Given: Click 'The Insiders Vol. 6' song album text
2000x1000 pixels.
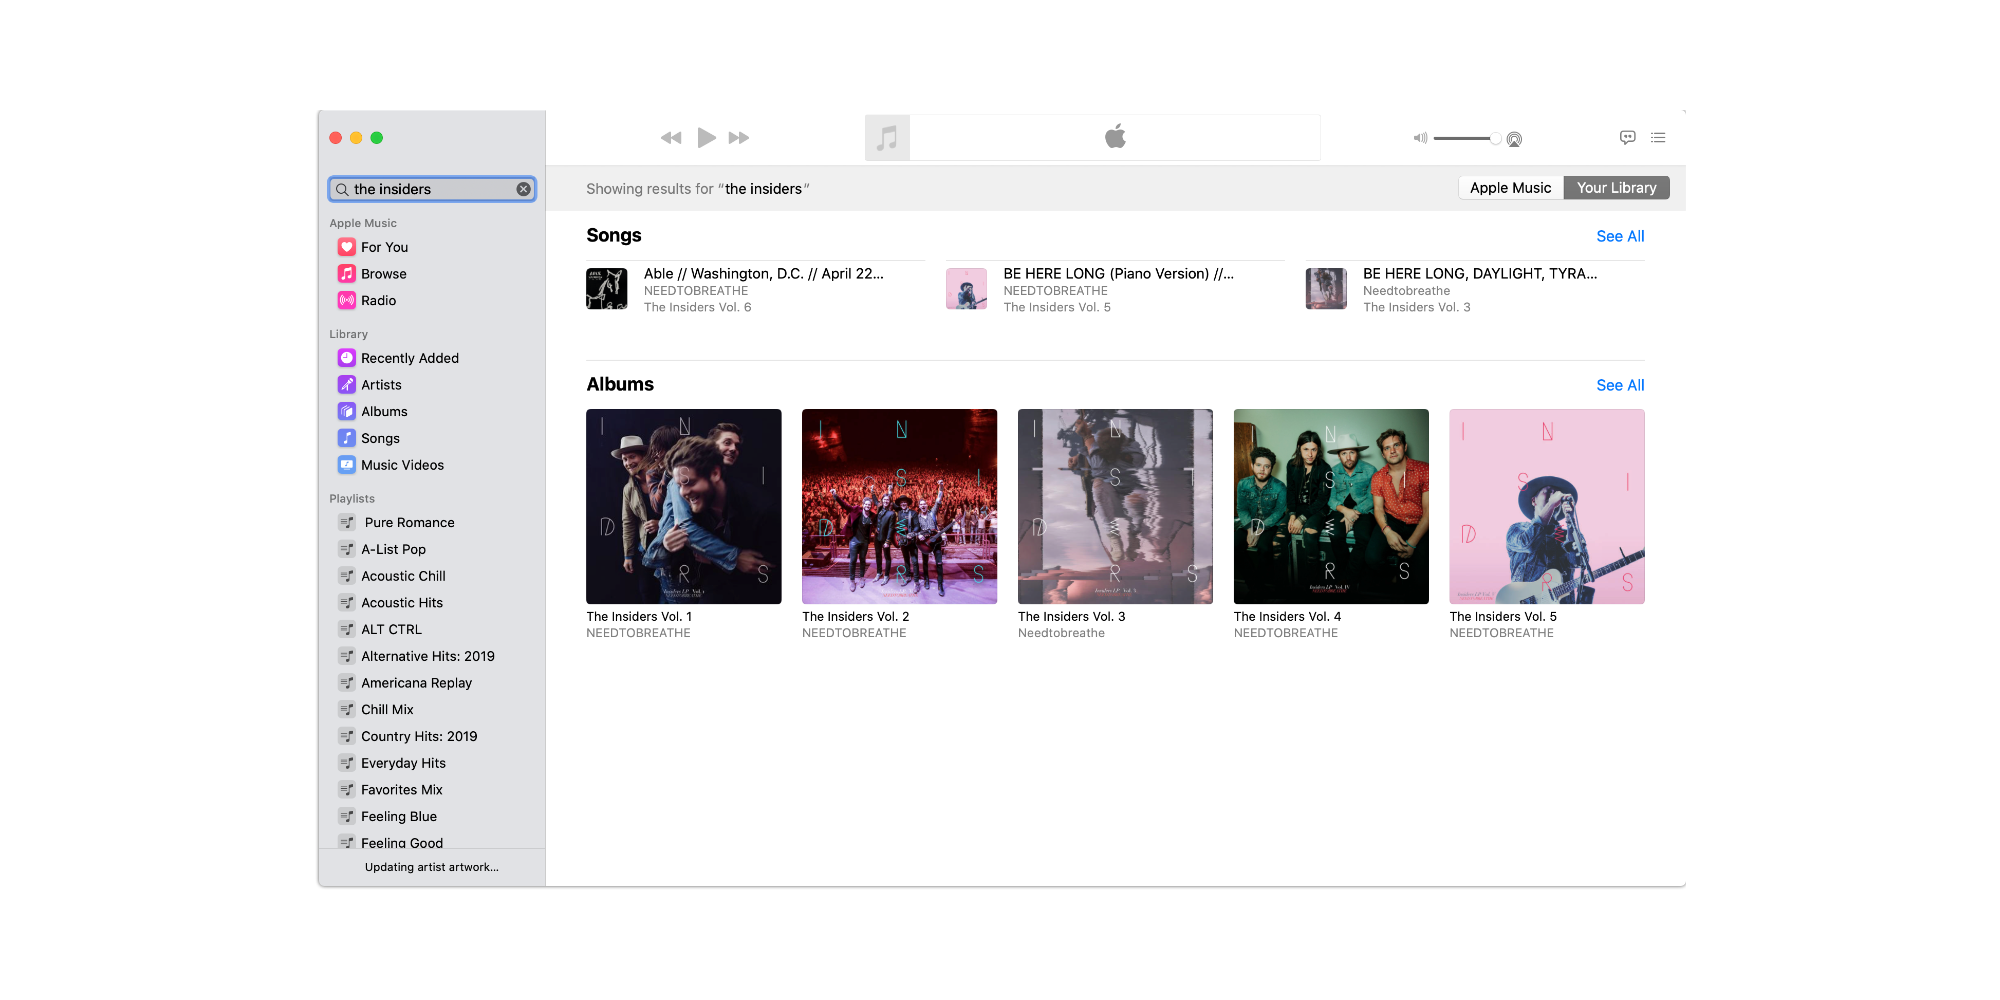Looking at the screenshot, I should coord(697,308).
